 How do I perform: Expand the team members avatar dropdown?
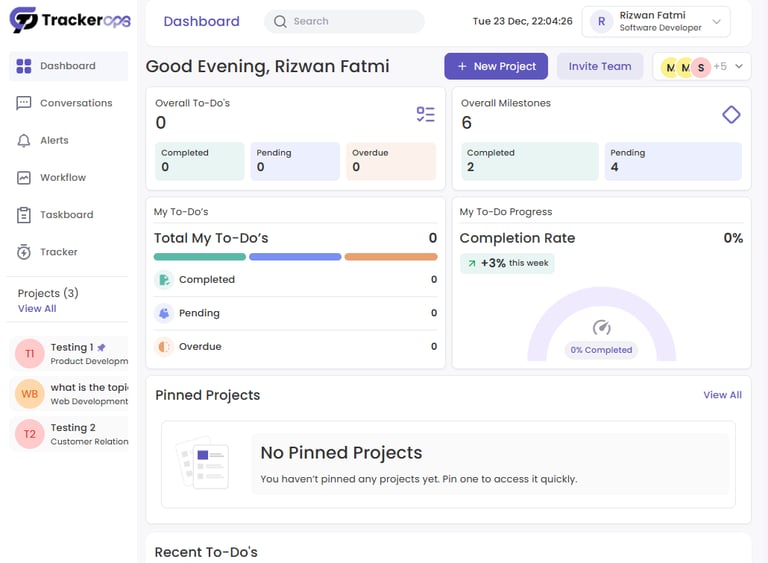(x=739, y=67)
